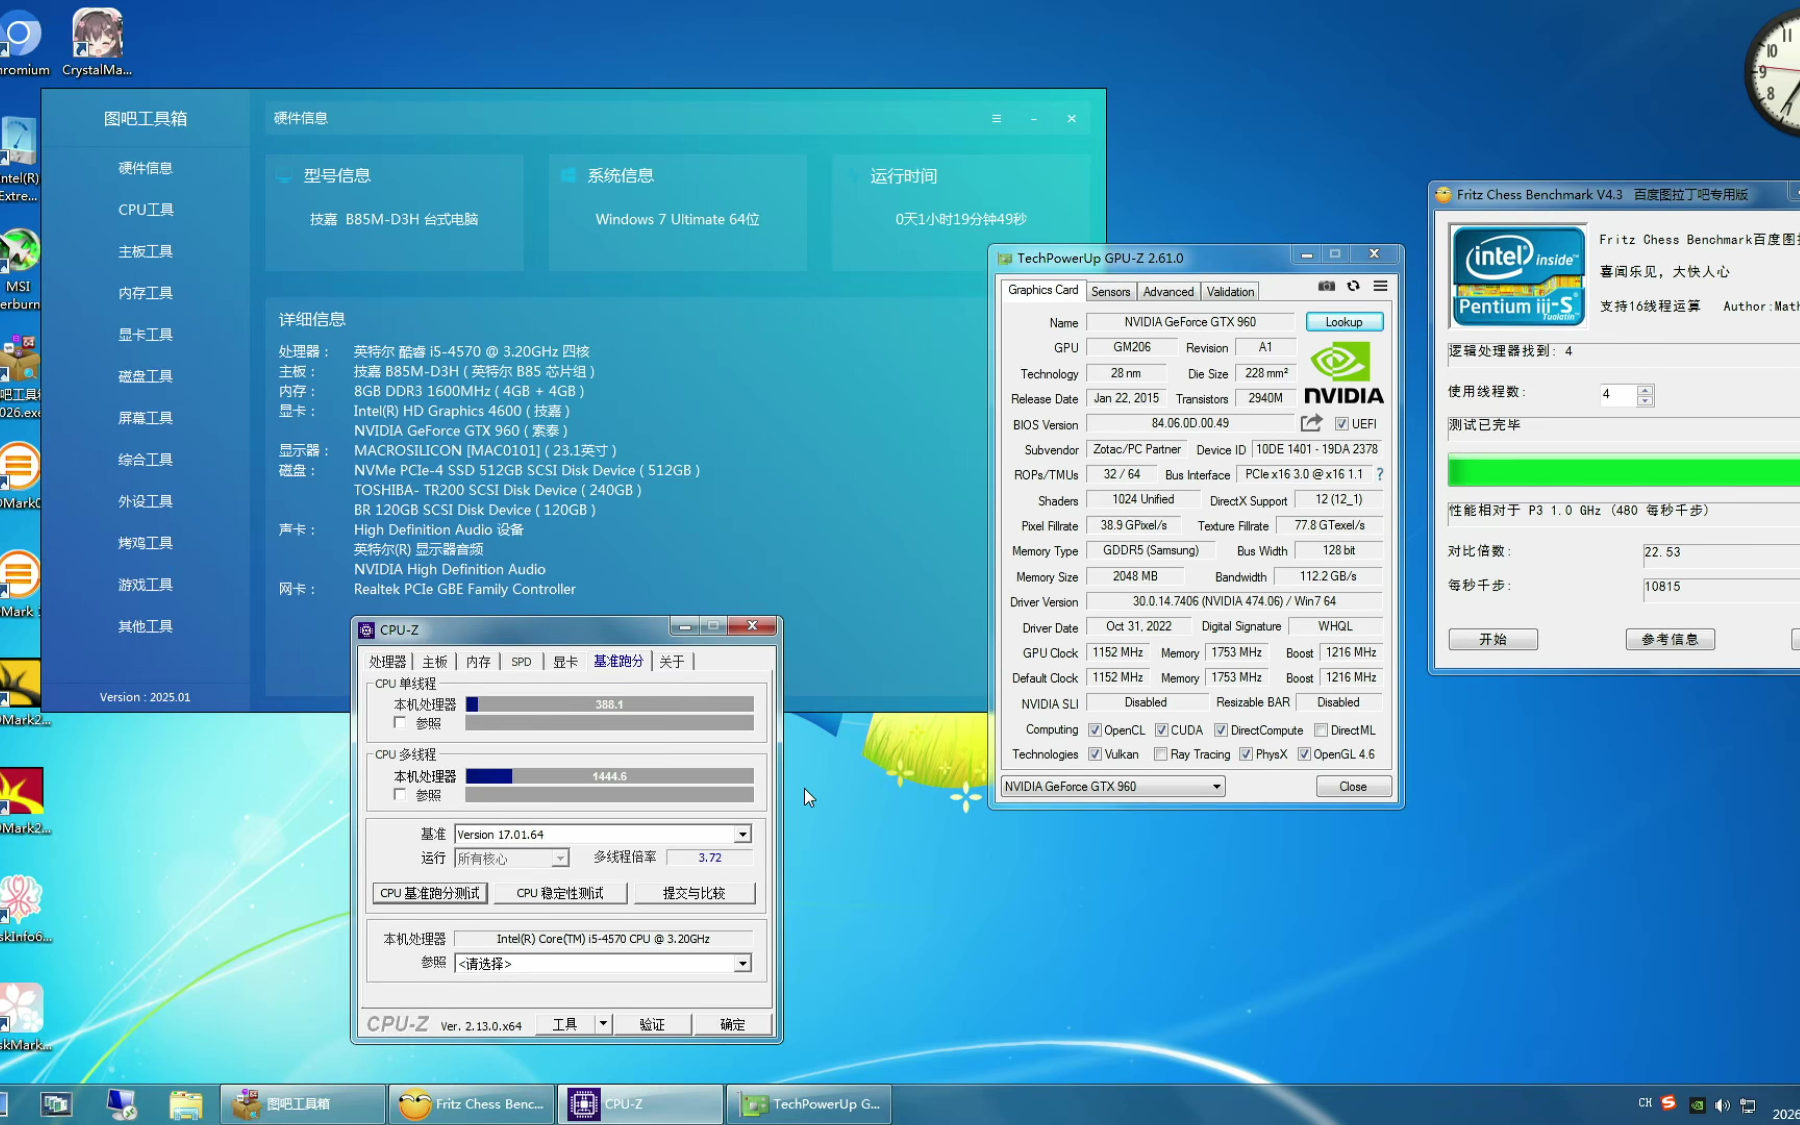
Task: Open CPU-Z 关于 tab
Action: click(672, 661)
